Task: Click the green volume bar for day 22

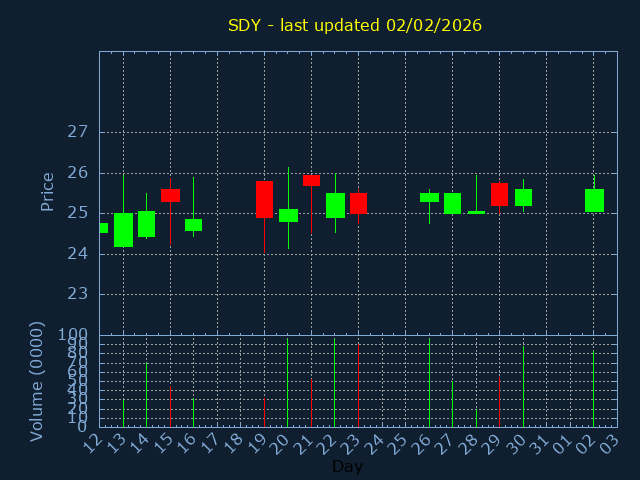Action: [x=335, y=382]
